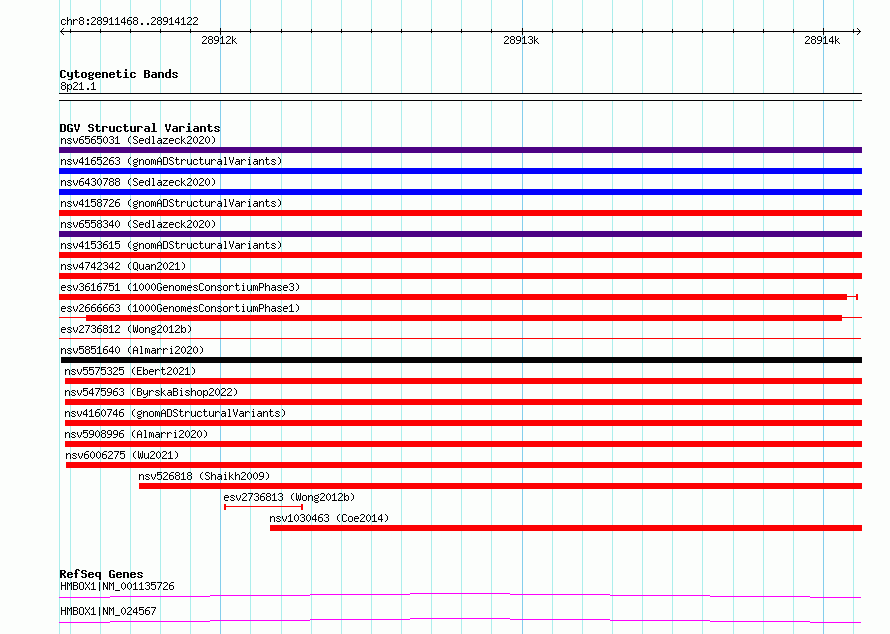
Task: Open the nsv5575325 (Ebert2021) label
Action: point(130,371)
